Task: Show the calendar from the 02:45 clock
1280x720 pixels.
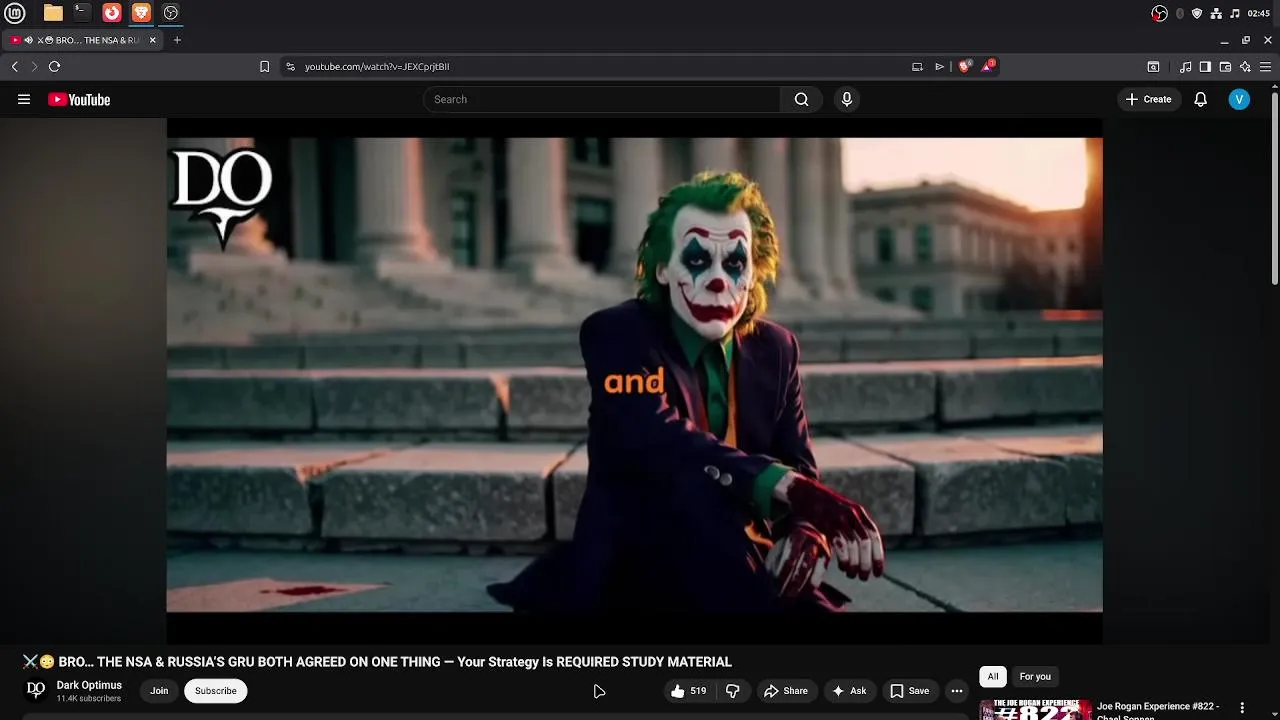Action: pos(1259,13)
